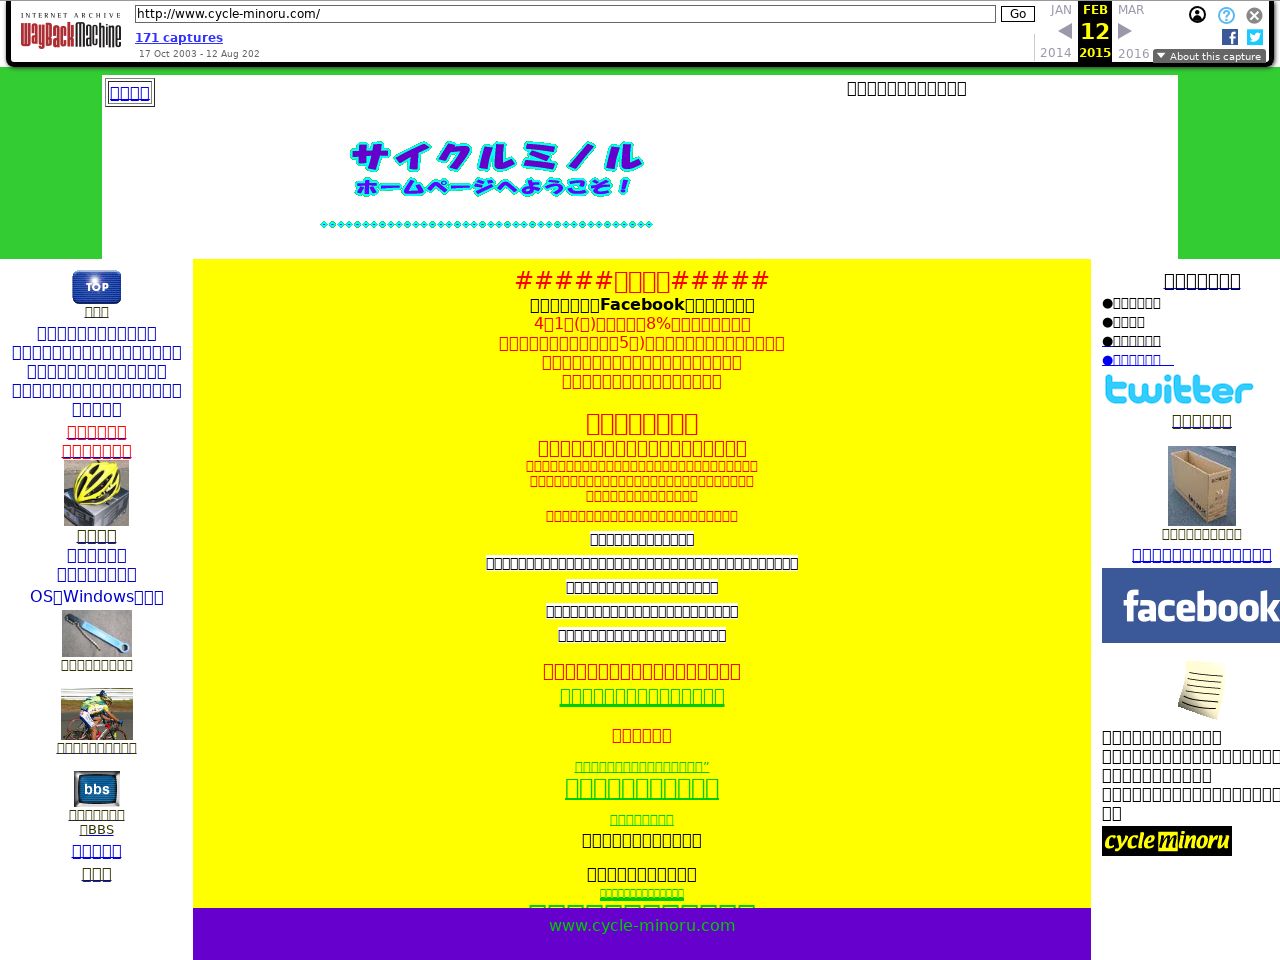This screenshot has width=1280, height=960.
Task: Open the yellow helmet product image
Action: [96, 493]
